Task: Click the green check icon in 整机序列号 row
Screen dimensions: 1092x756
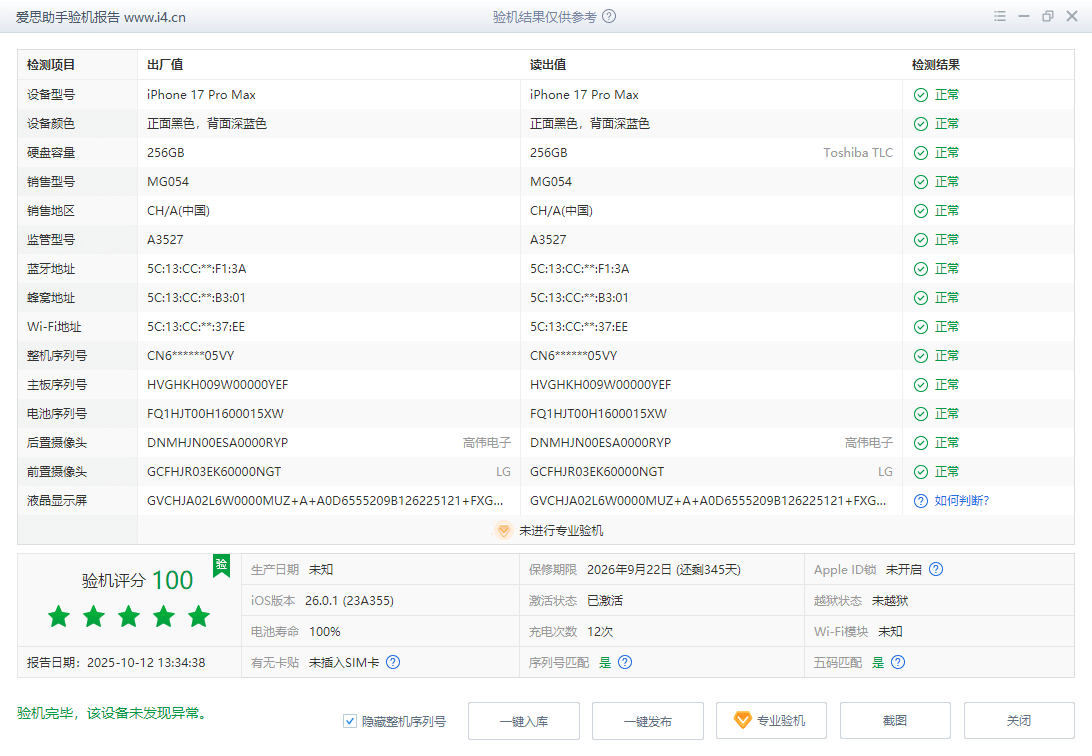Action: [x=921, y=356]
